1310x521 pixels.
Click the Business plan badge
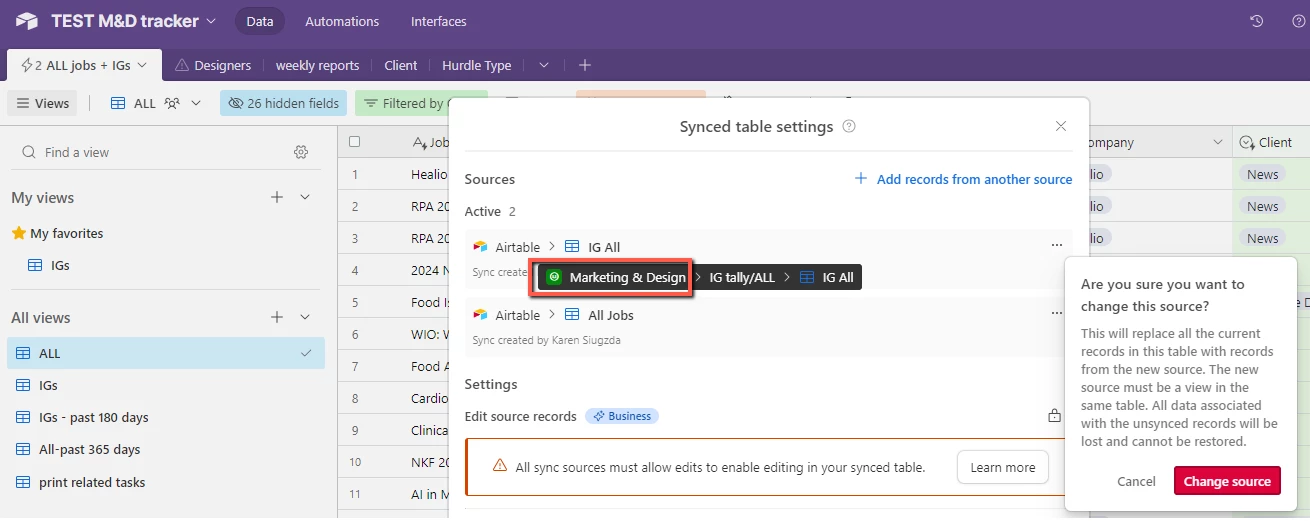[622, 416]
